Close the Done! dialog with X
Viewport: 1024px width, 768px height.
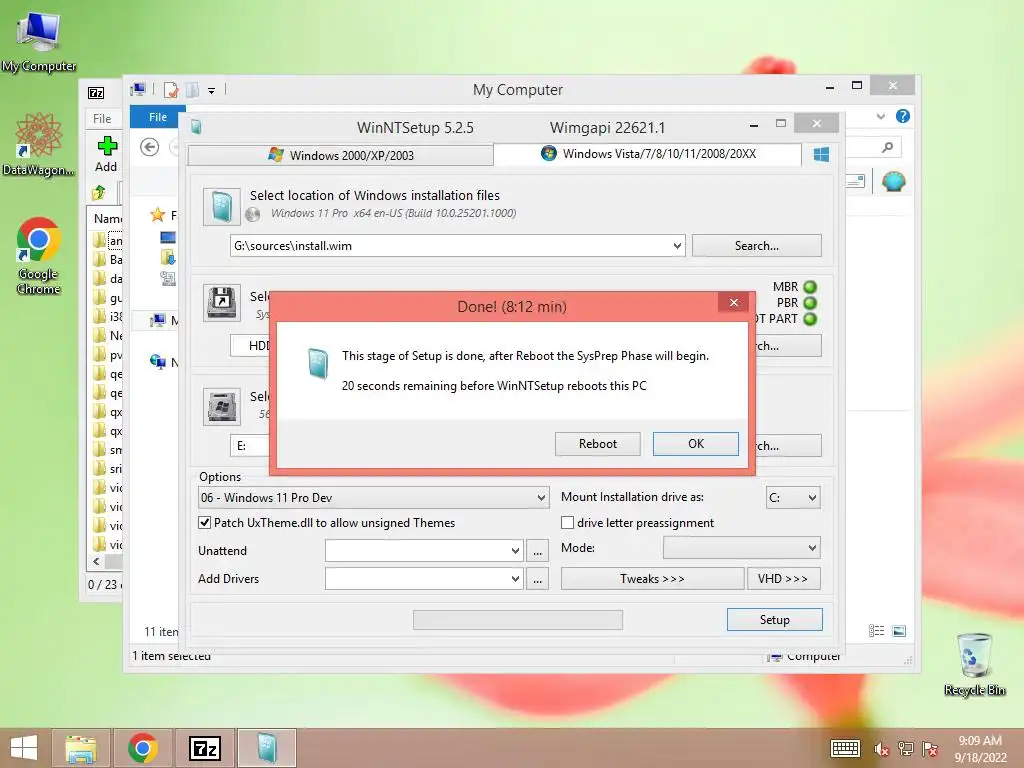tap(733, 302)
